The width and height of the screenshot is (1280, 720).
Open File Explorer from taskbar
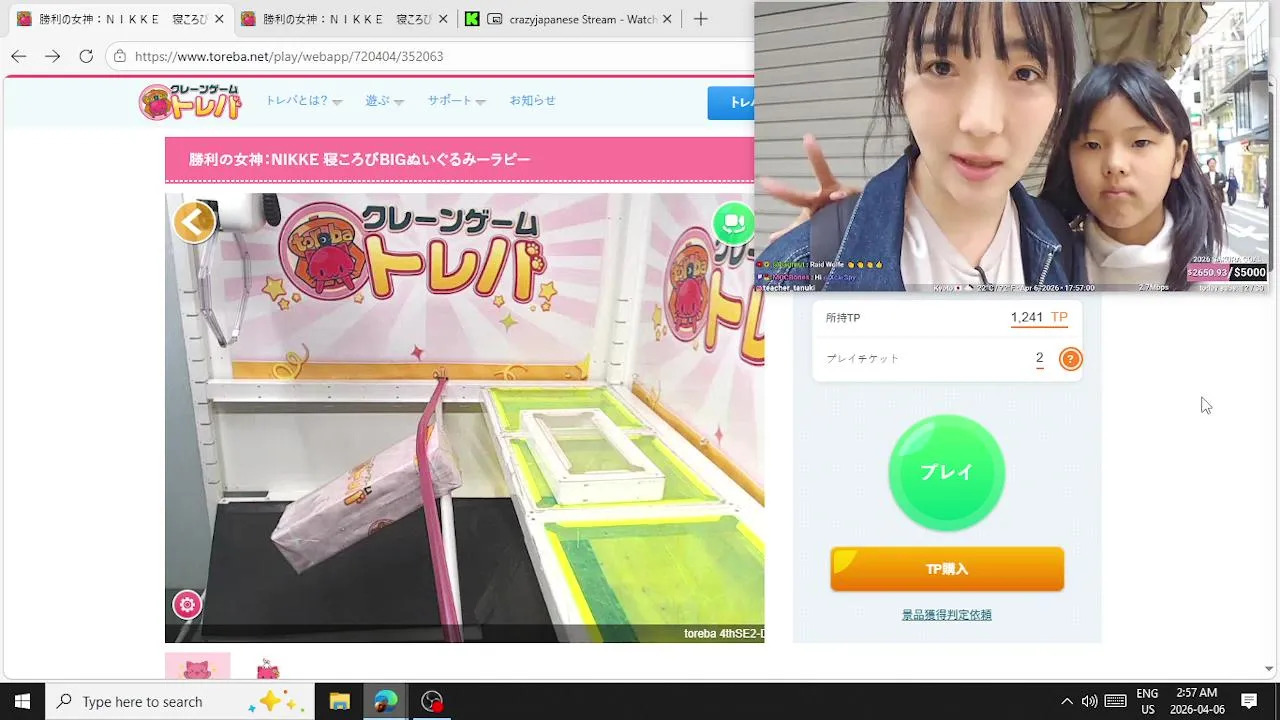tap(339, 701)
